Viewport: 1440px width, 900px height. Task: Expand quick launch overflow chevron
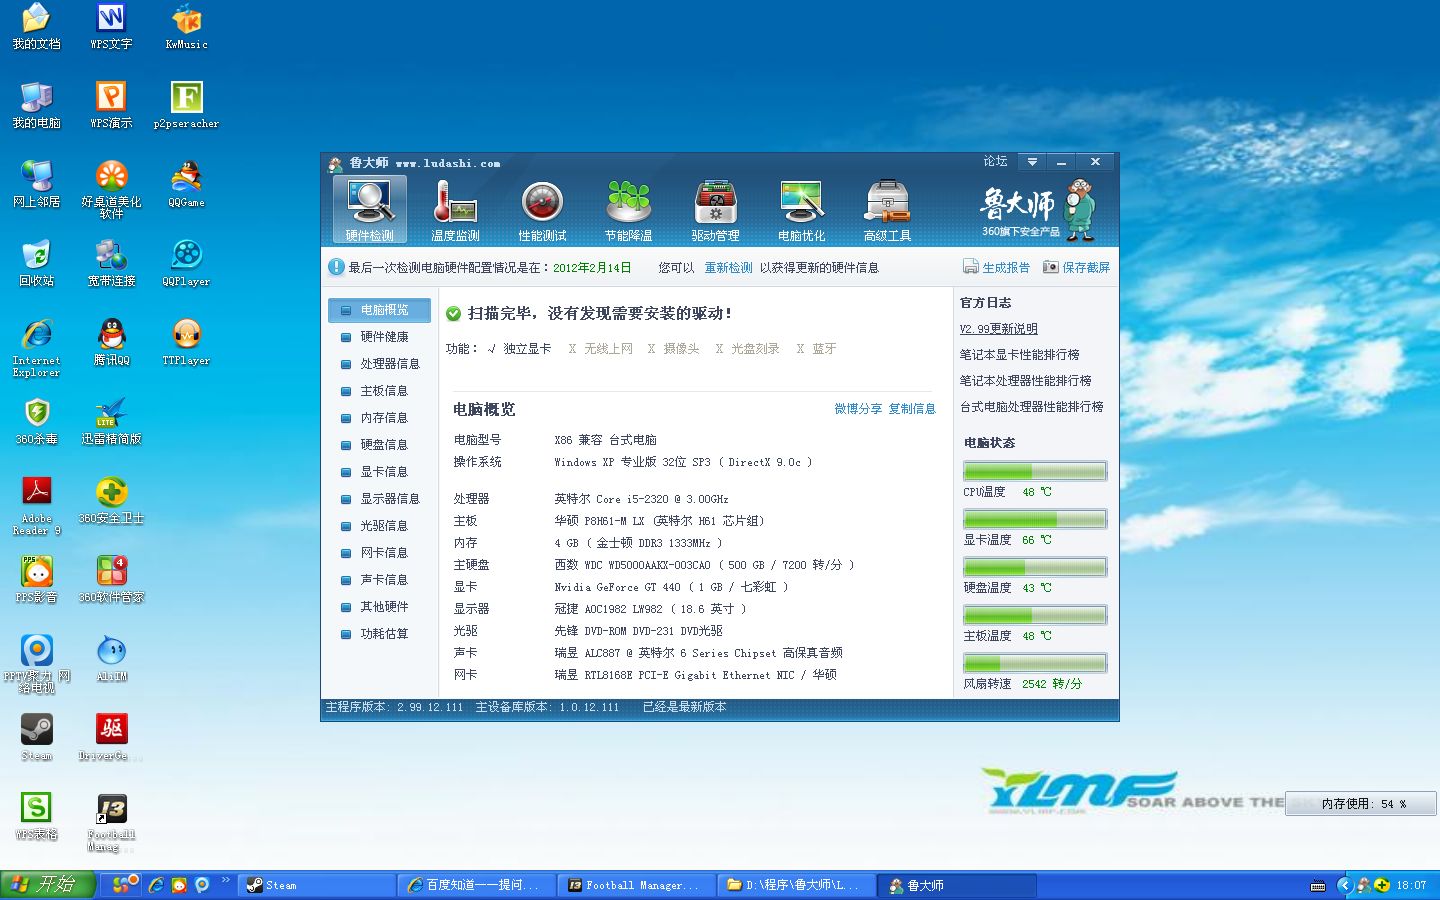tap(226, 881)
